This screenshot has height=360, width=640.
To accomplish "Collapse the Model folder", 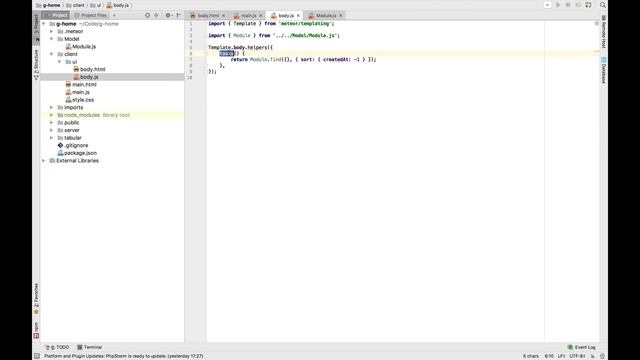I will pyautogui.click(x=52, y=39).
